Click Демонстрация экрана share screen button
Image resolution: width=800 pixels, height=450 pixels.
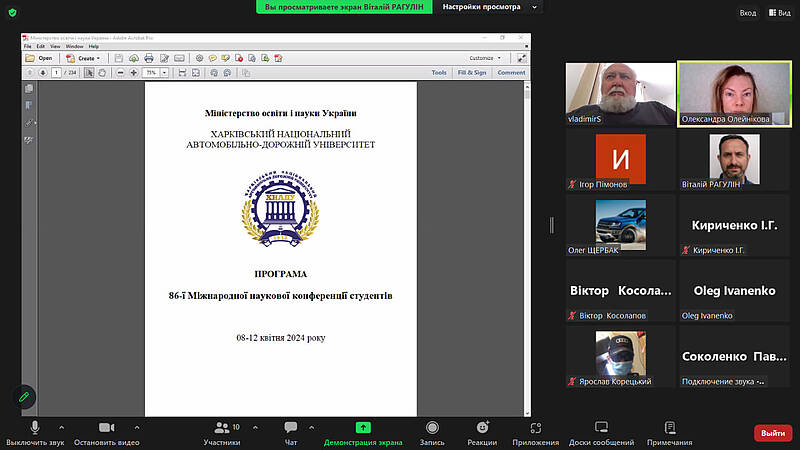tap(363, 433)
